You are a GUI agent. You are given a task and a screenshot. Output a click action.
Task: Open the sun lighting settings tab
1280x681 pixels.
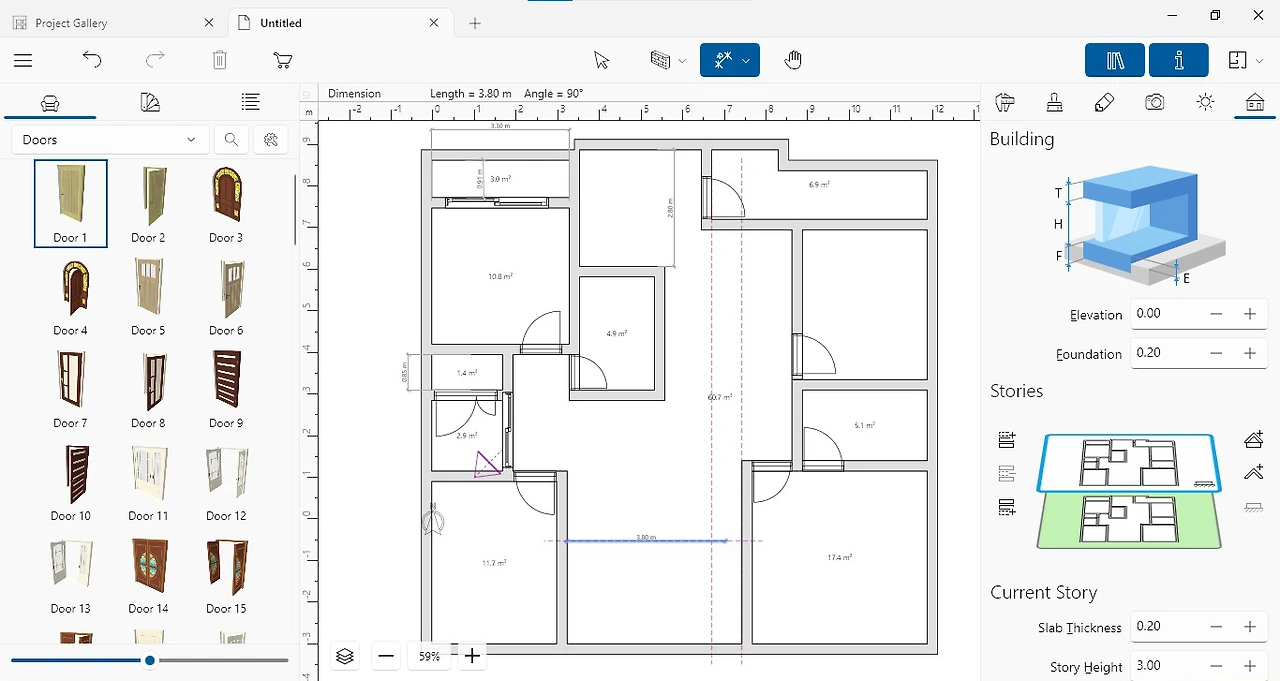coord(1205,102)
